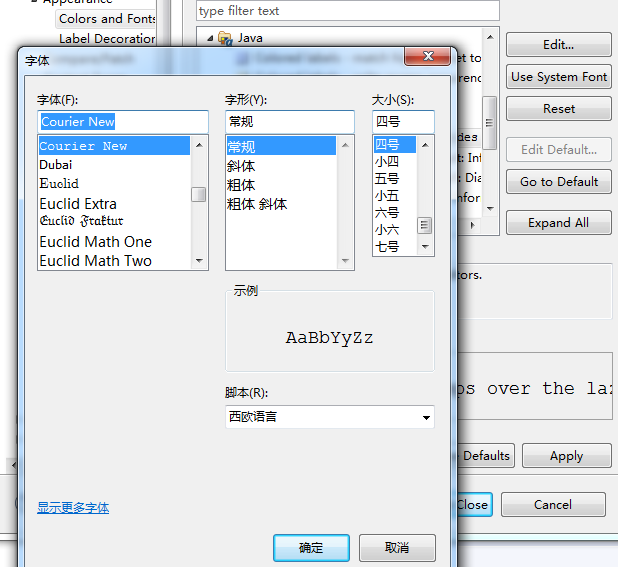
Task: Select Euclid Fraktur font
Action: [114, 221]
